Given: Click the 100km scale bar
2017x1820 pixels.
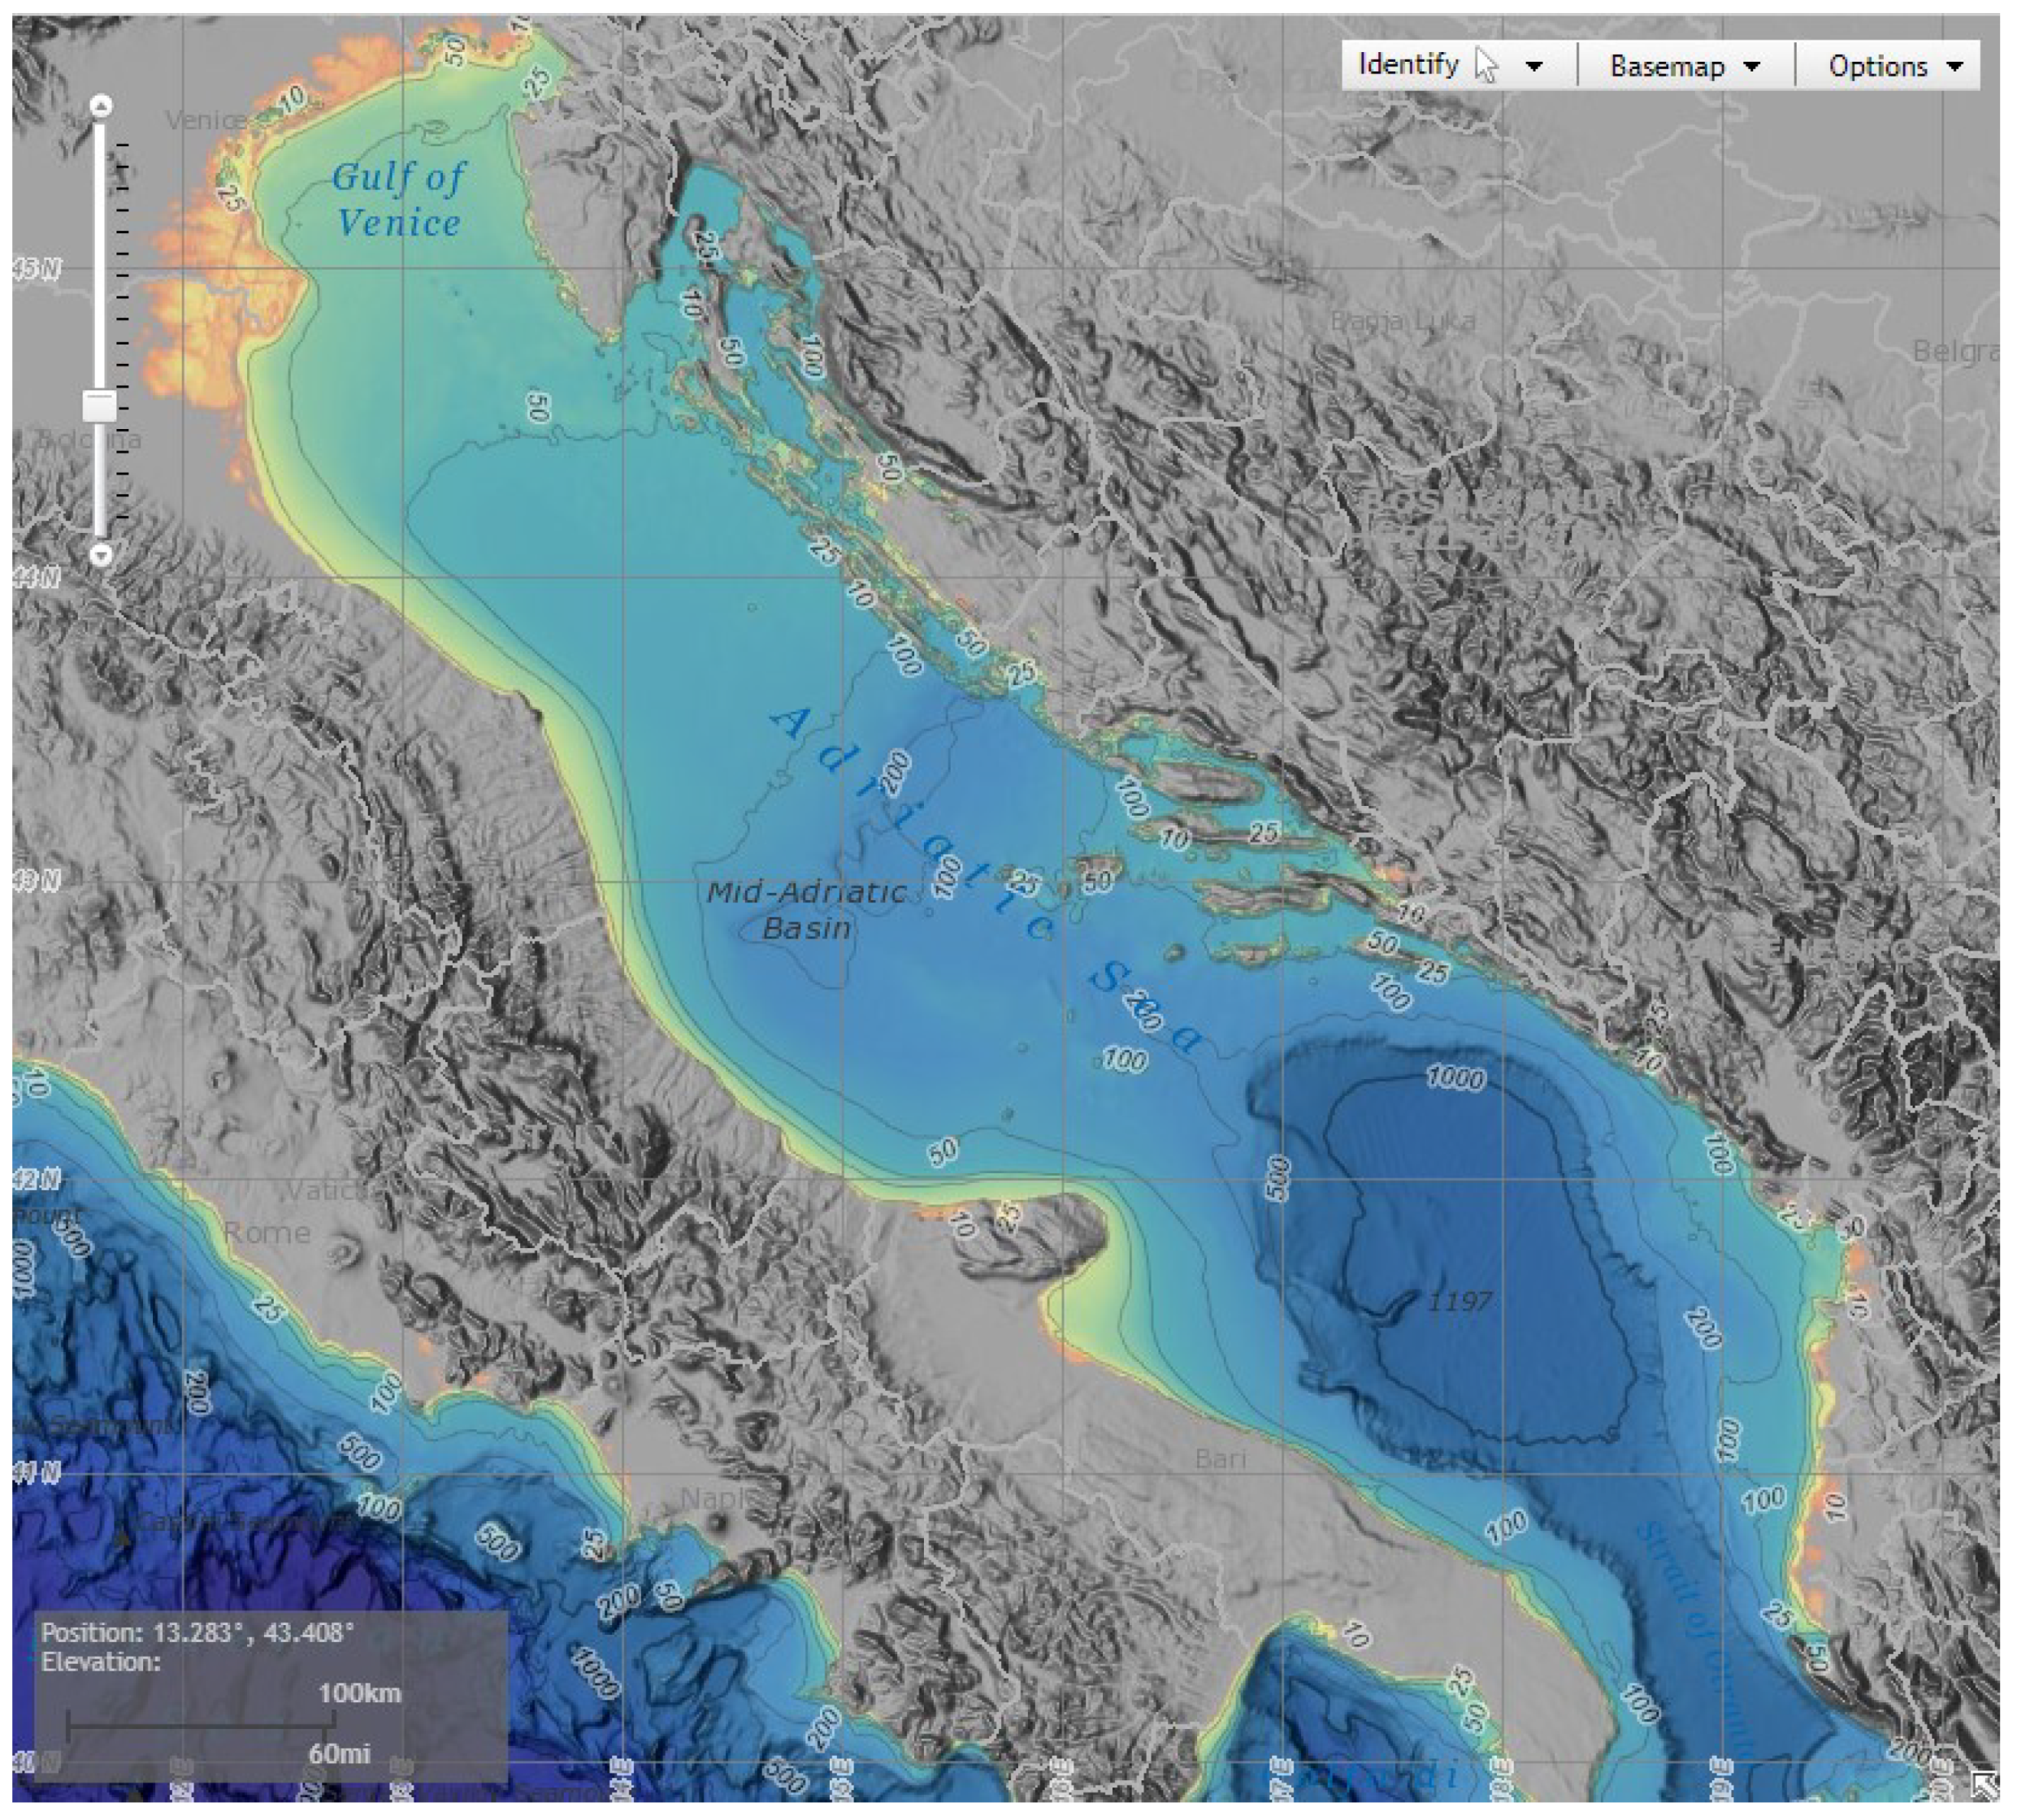Looking at the screenshot, I should [x=200, y=1724].
